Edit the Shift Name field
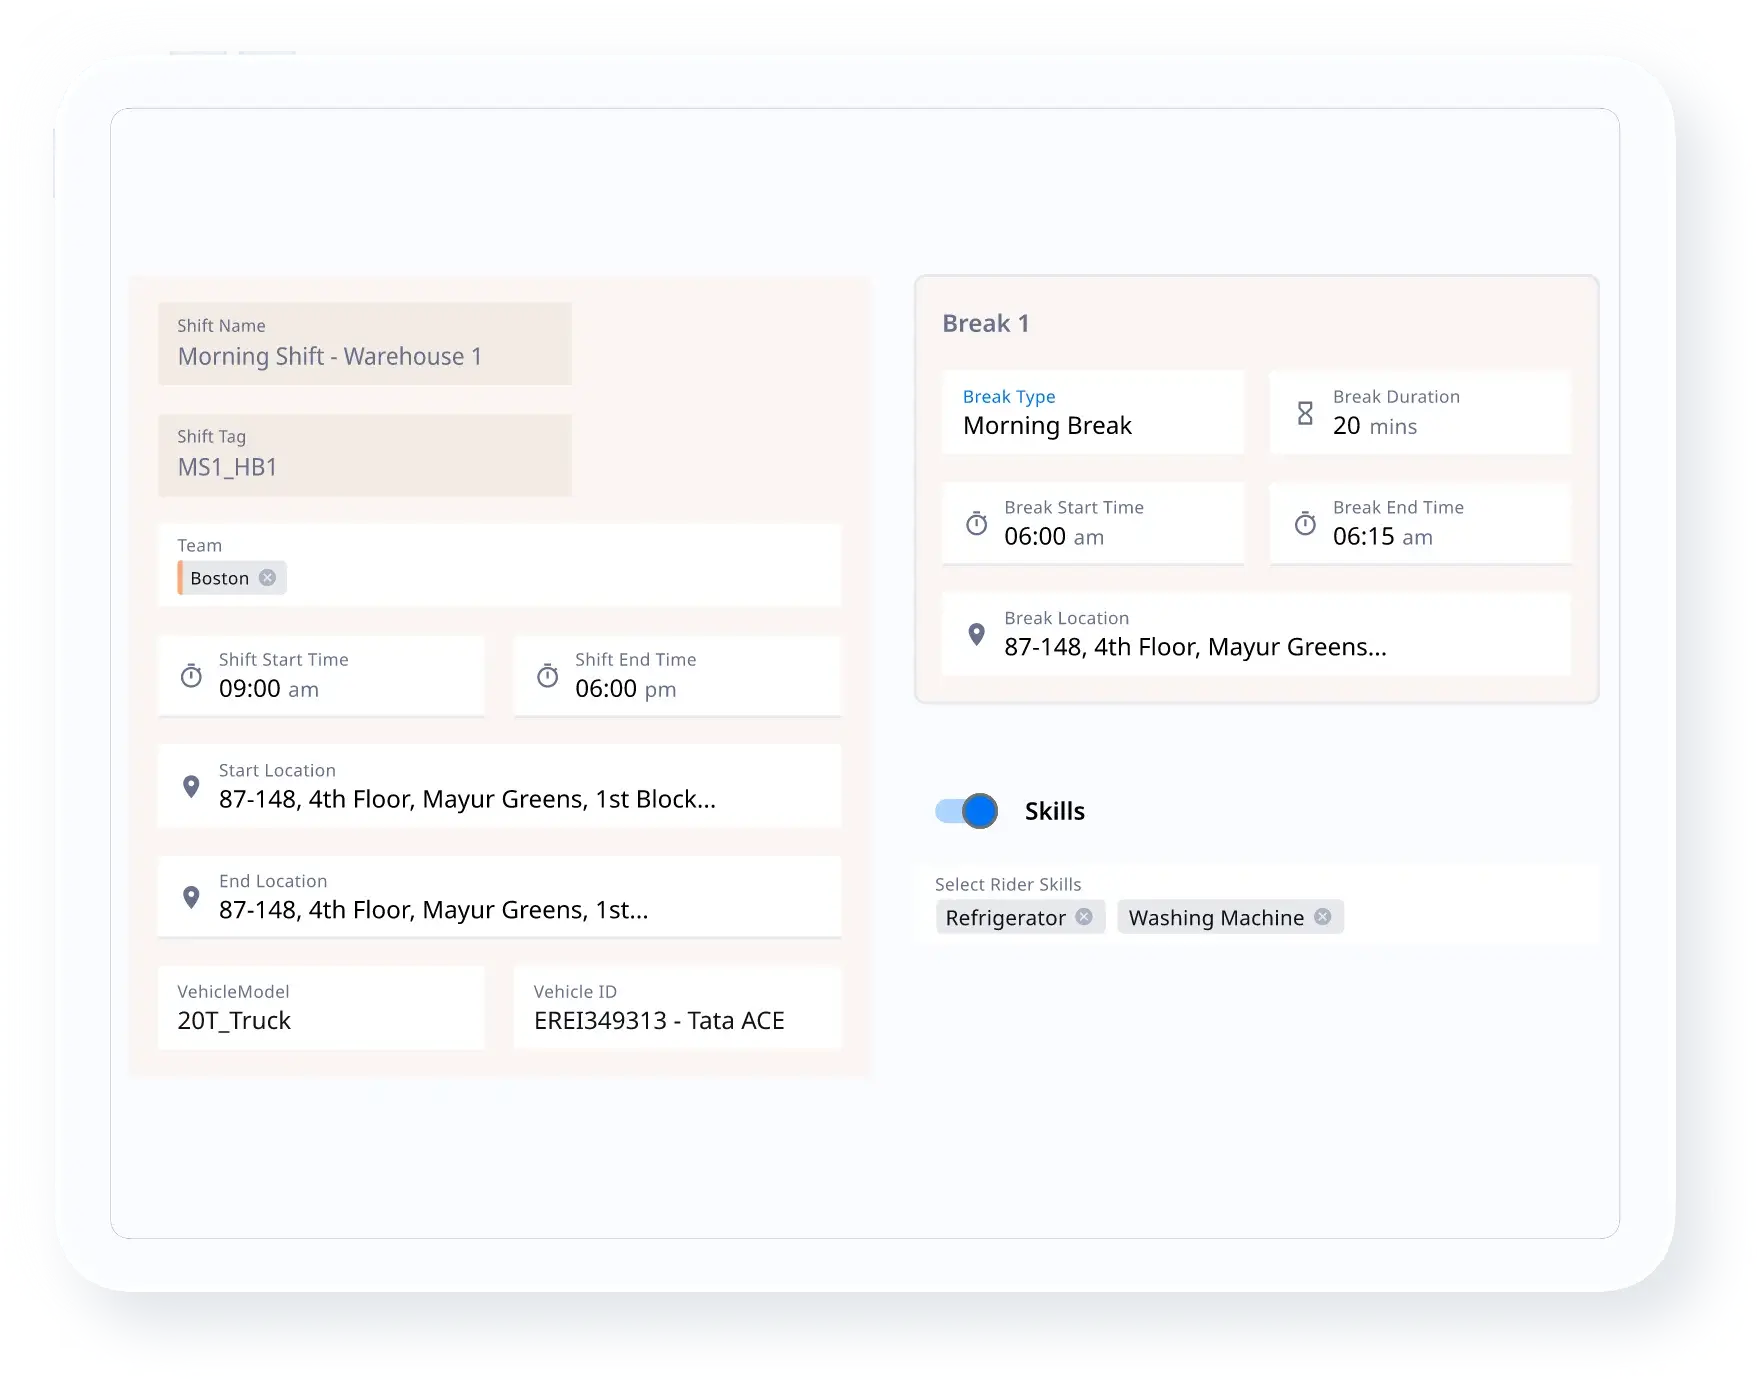Viewport: 1758px width, 1380px height. click(364, 344)
